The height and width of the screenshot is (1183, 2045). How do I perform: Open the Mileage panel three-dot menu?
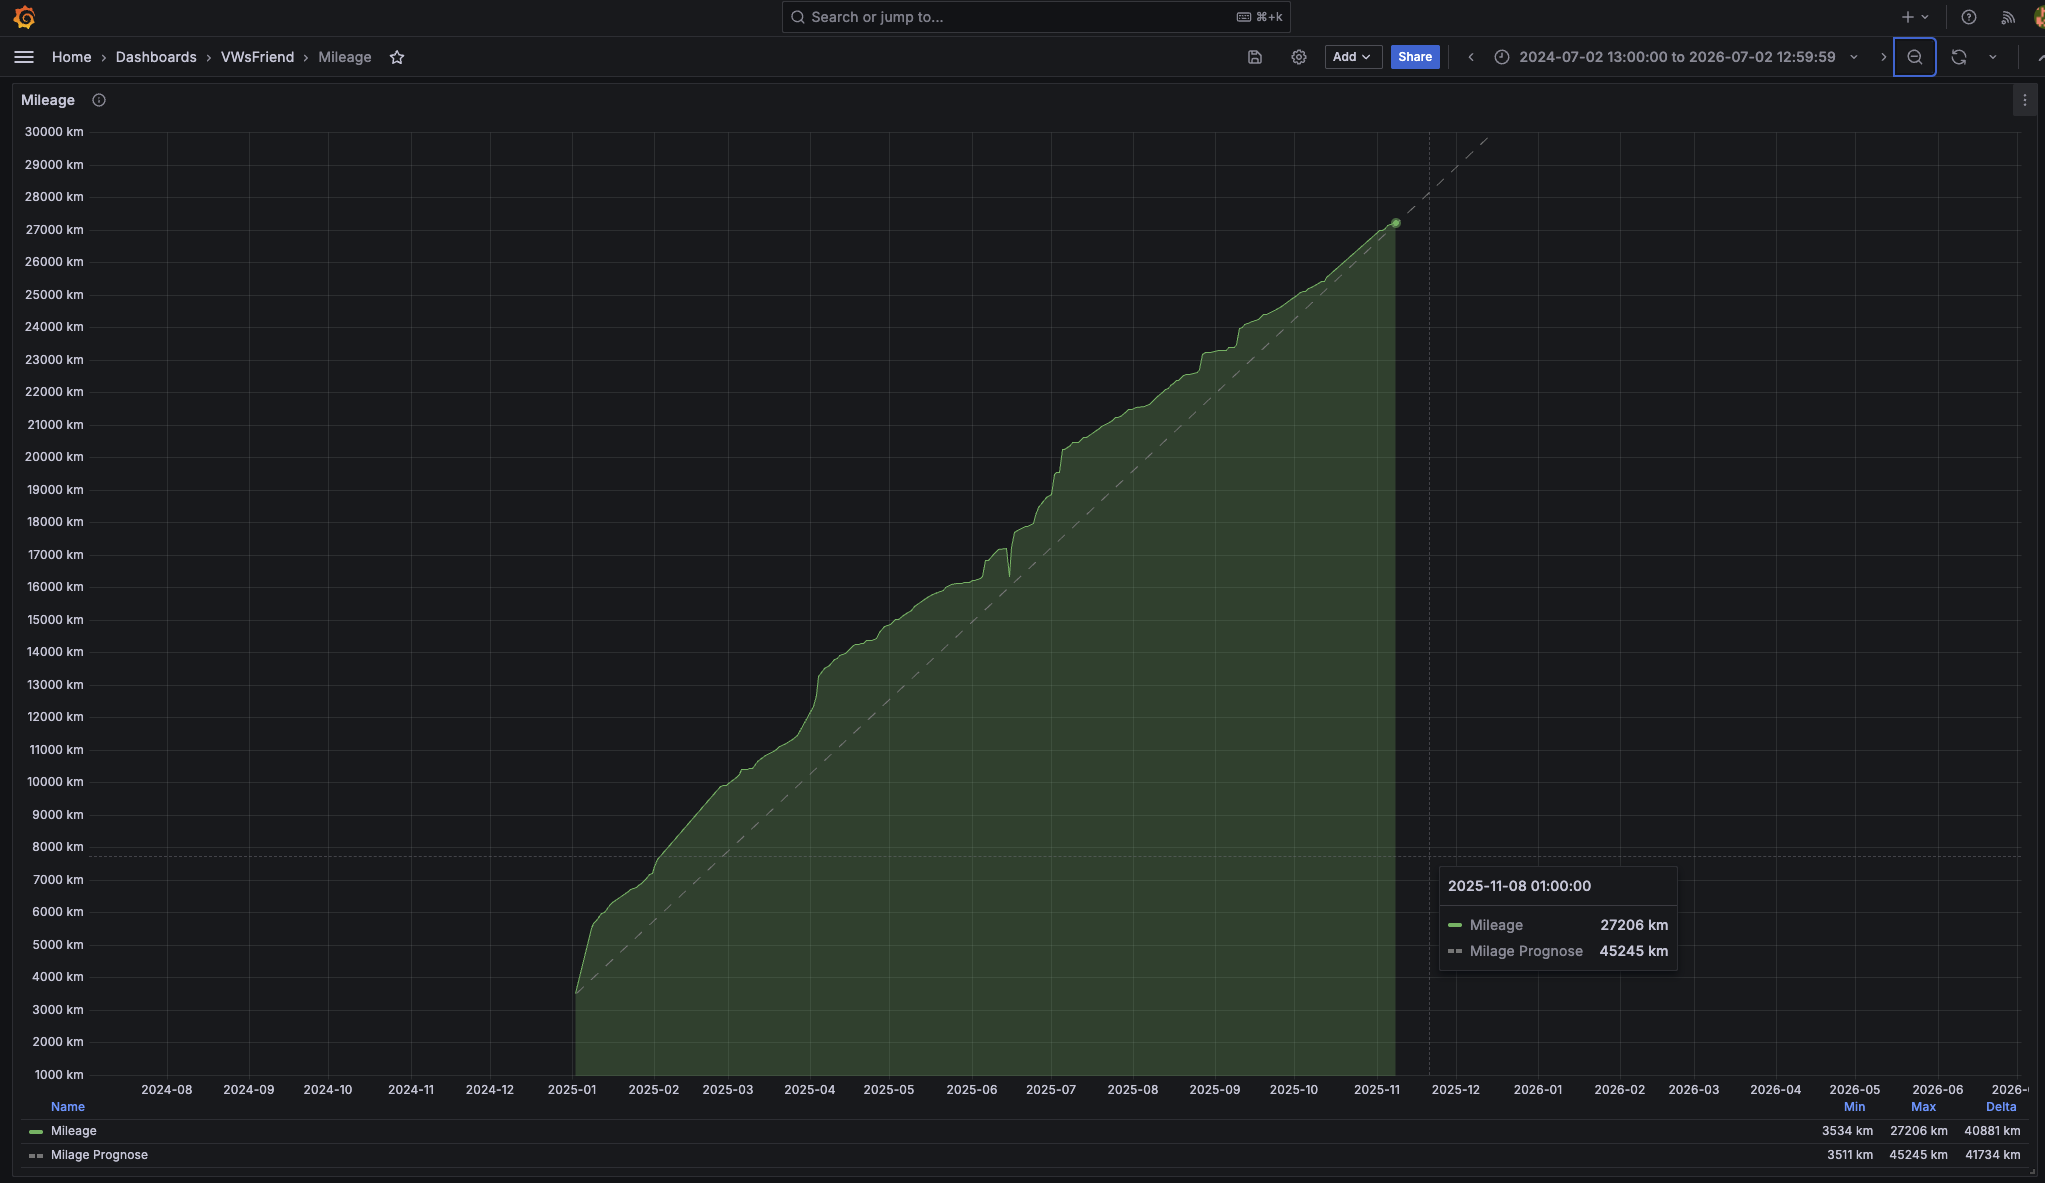[x=2024, y=100]
